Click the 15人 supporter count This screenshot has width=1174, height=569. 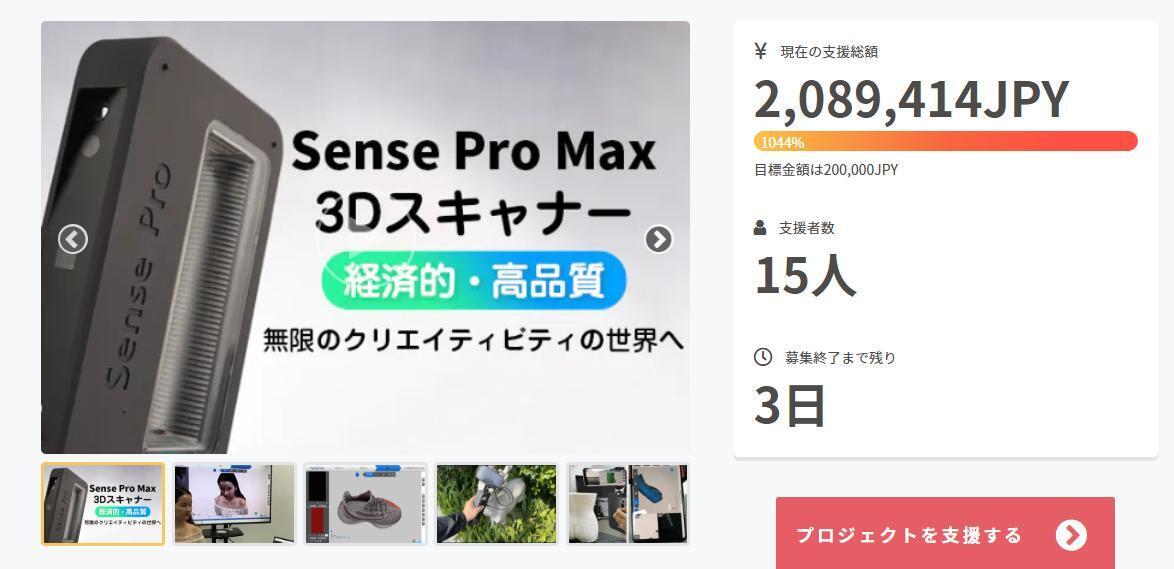click(805, 276)
